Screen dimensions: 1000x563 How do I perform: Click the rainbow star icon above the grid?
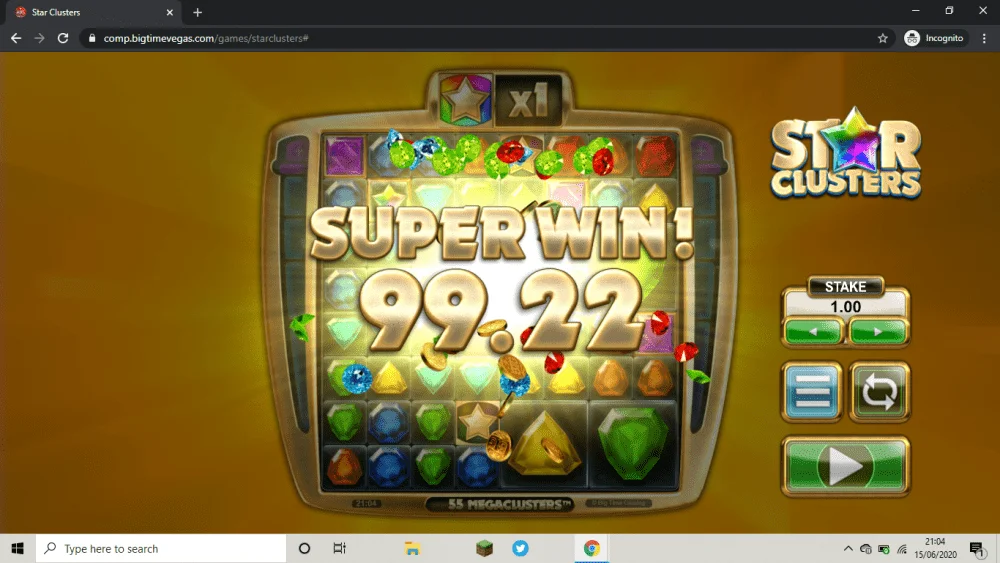[x=466, y=99]
